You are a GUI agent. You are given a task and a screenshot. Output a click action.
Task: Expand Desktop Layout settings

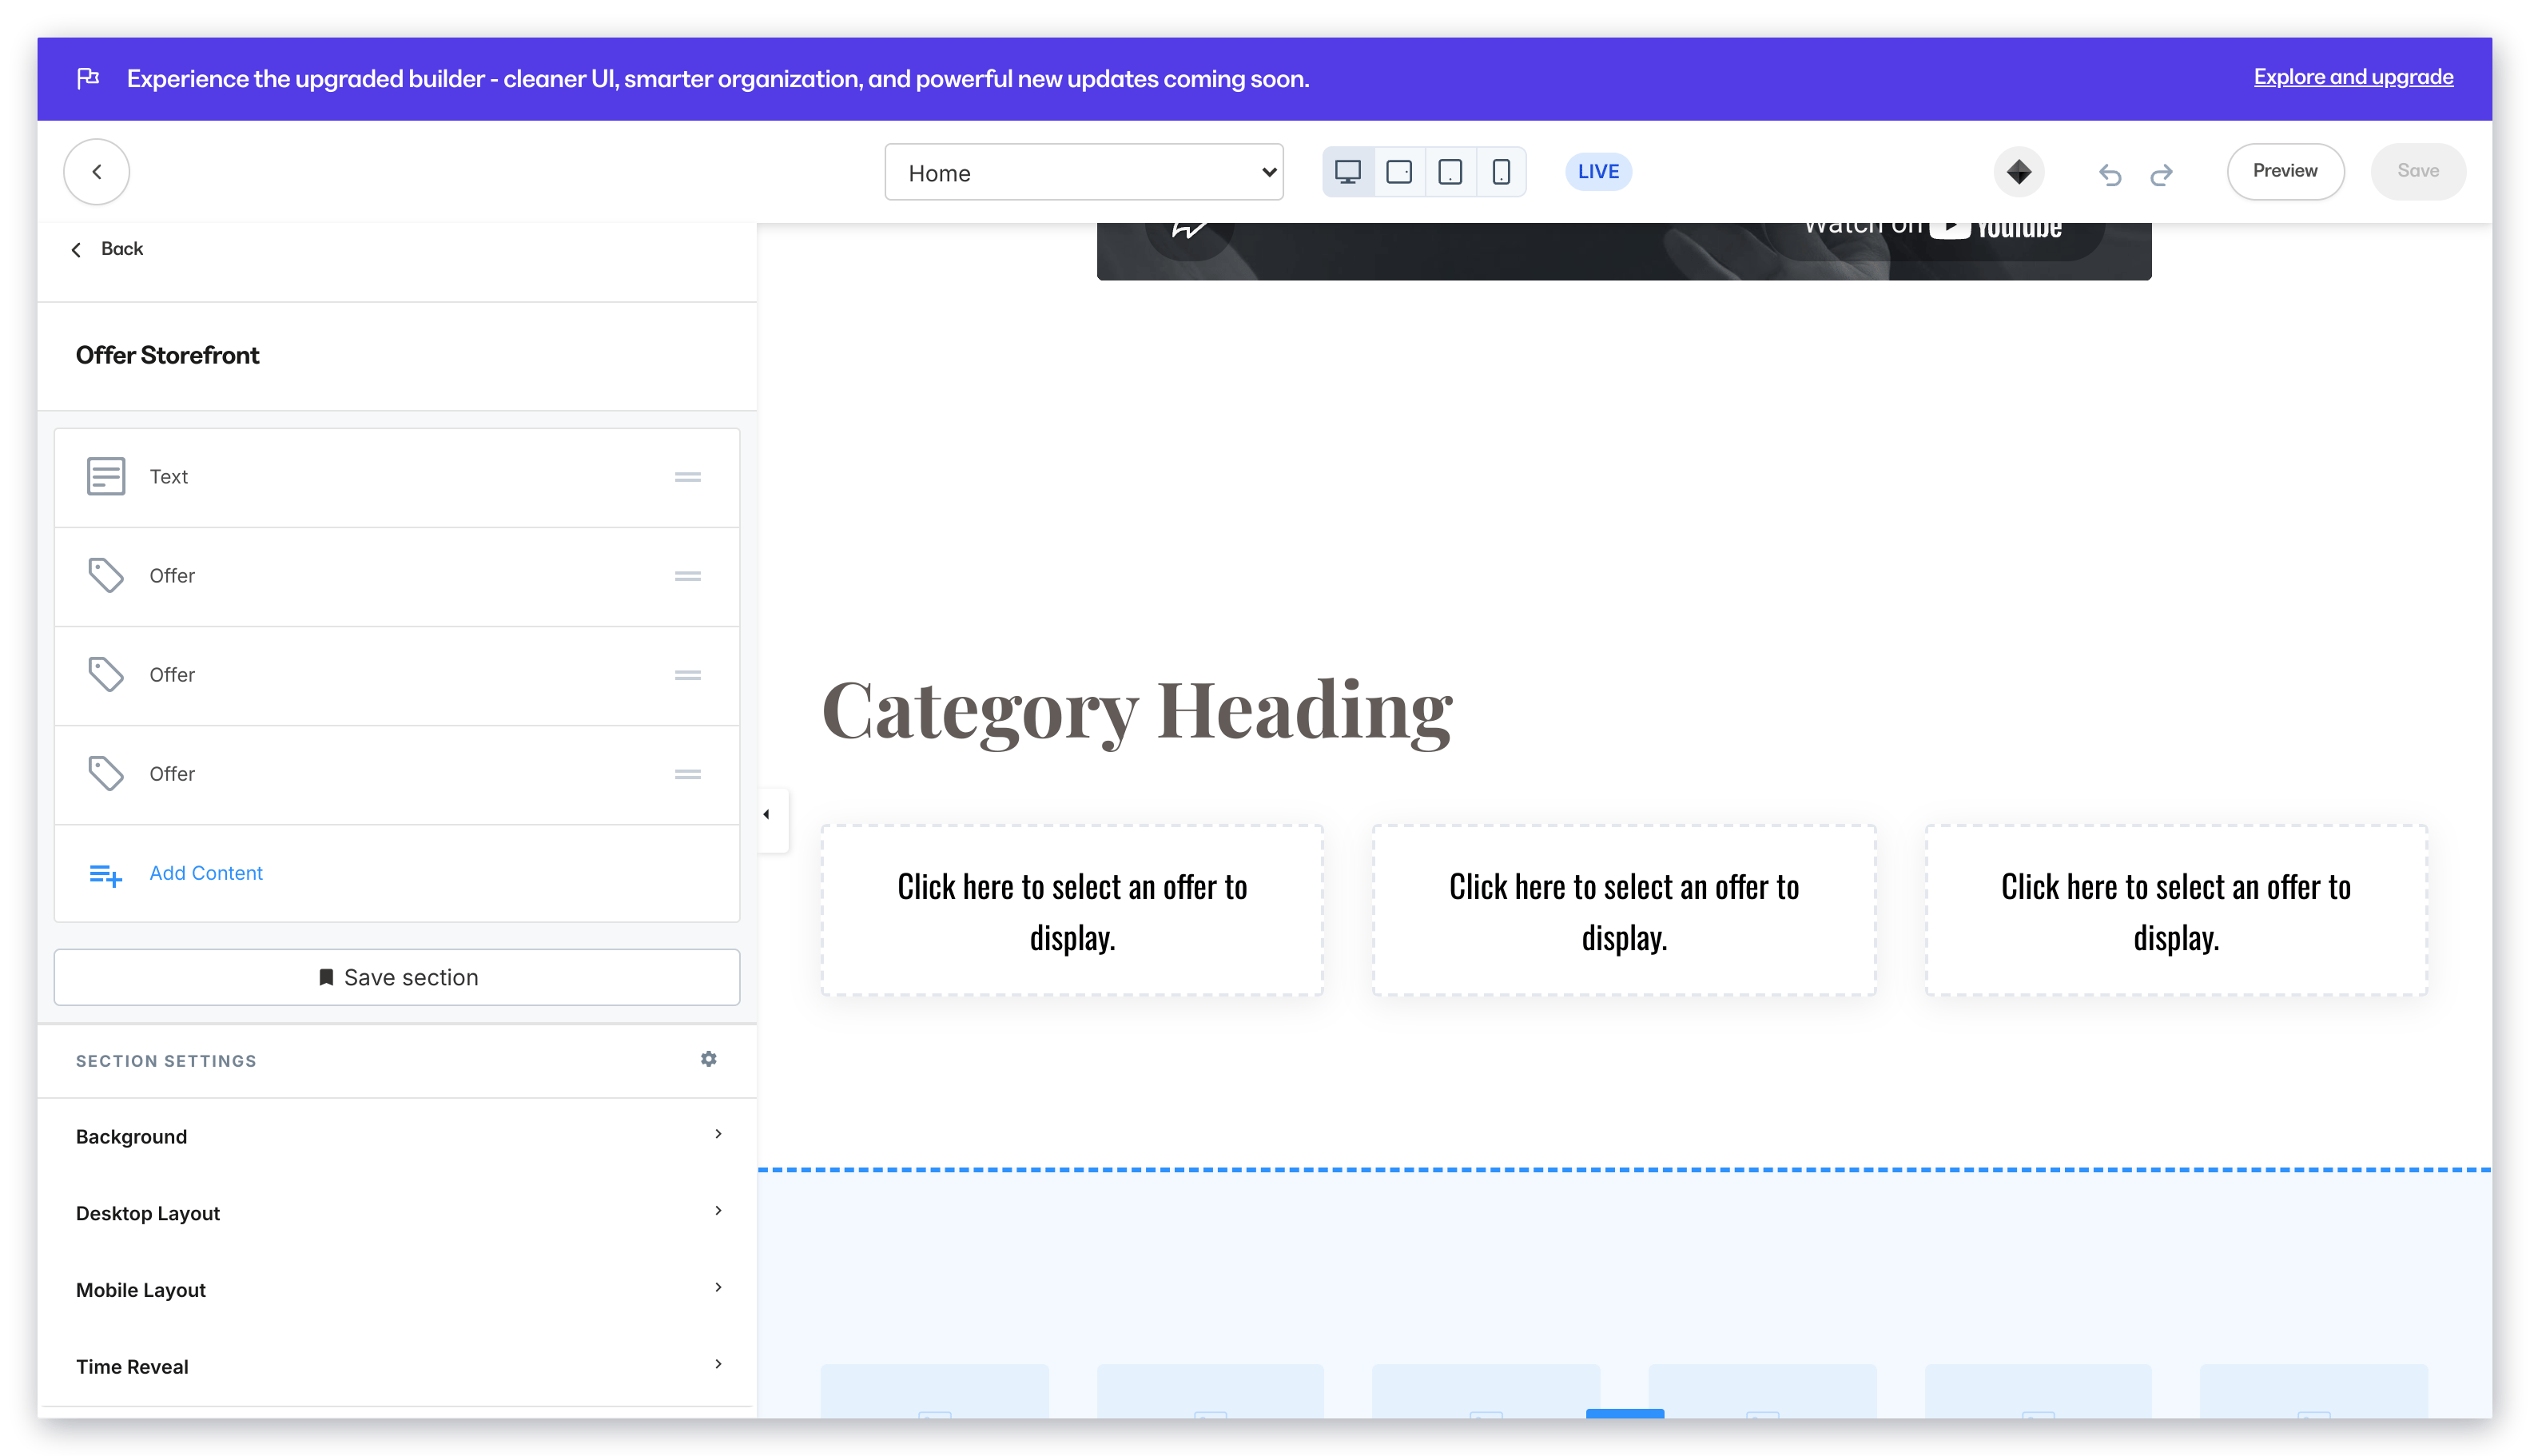[x=397, y=1213]
